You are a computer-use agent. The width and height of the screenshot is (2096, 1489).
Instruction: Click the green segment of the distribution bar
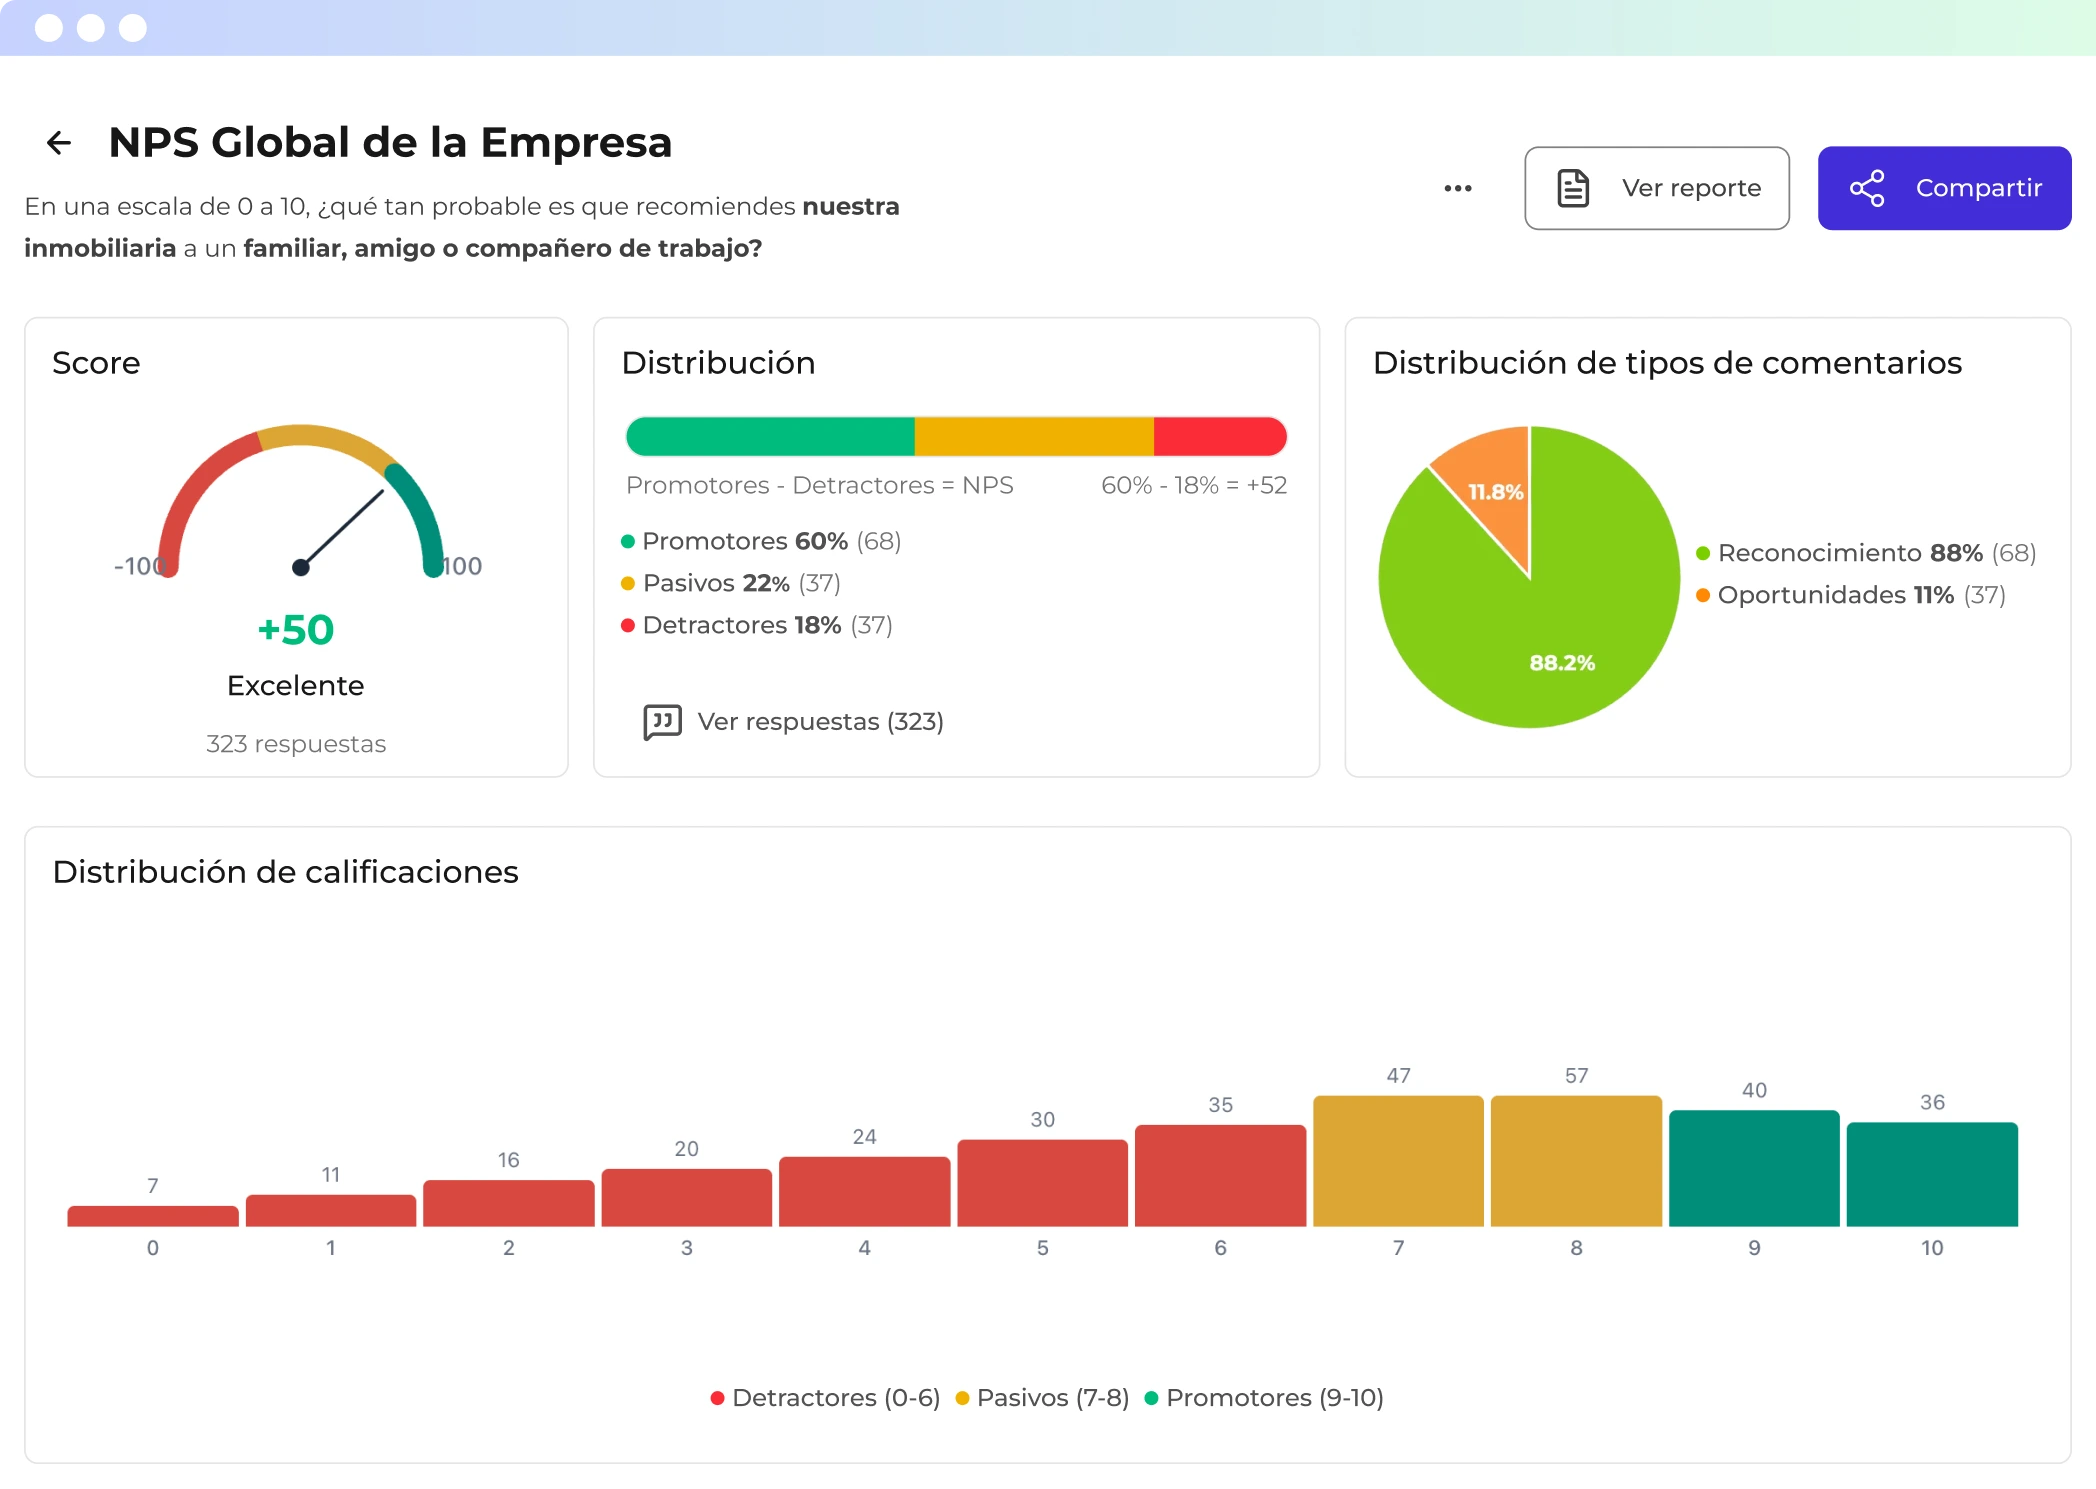[x=770, y=436]
